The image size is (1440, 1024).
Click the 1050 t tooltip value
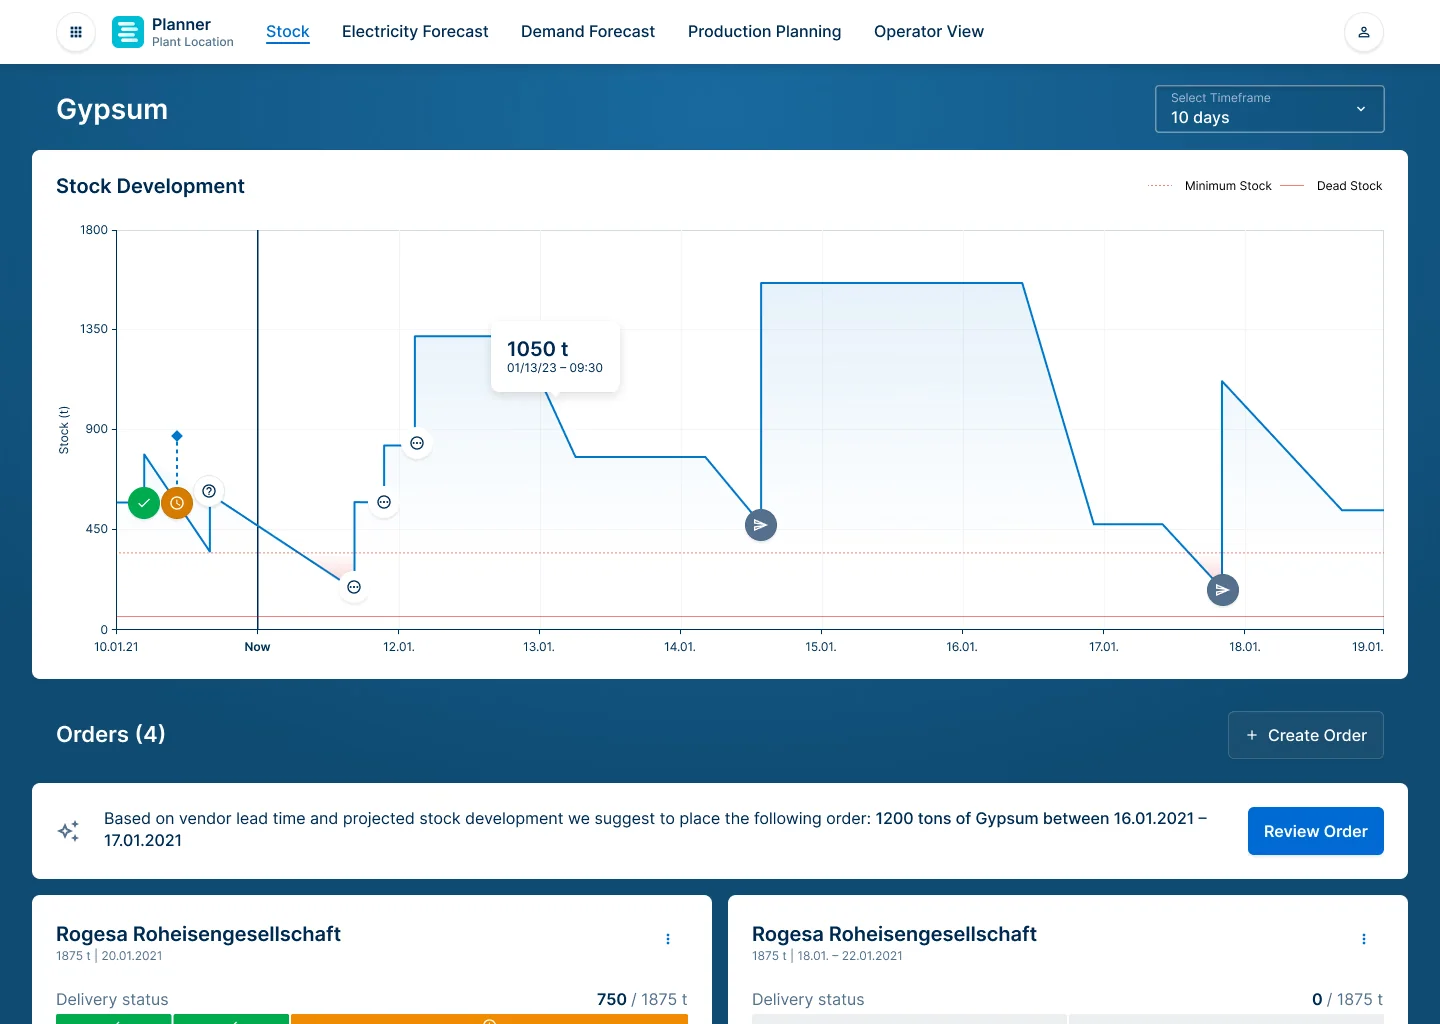[538, 349]
